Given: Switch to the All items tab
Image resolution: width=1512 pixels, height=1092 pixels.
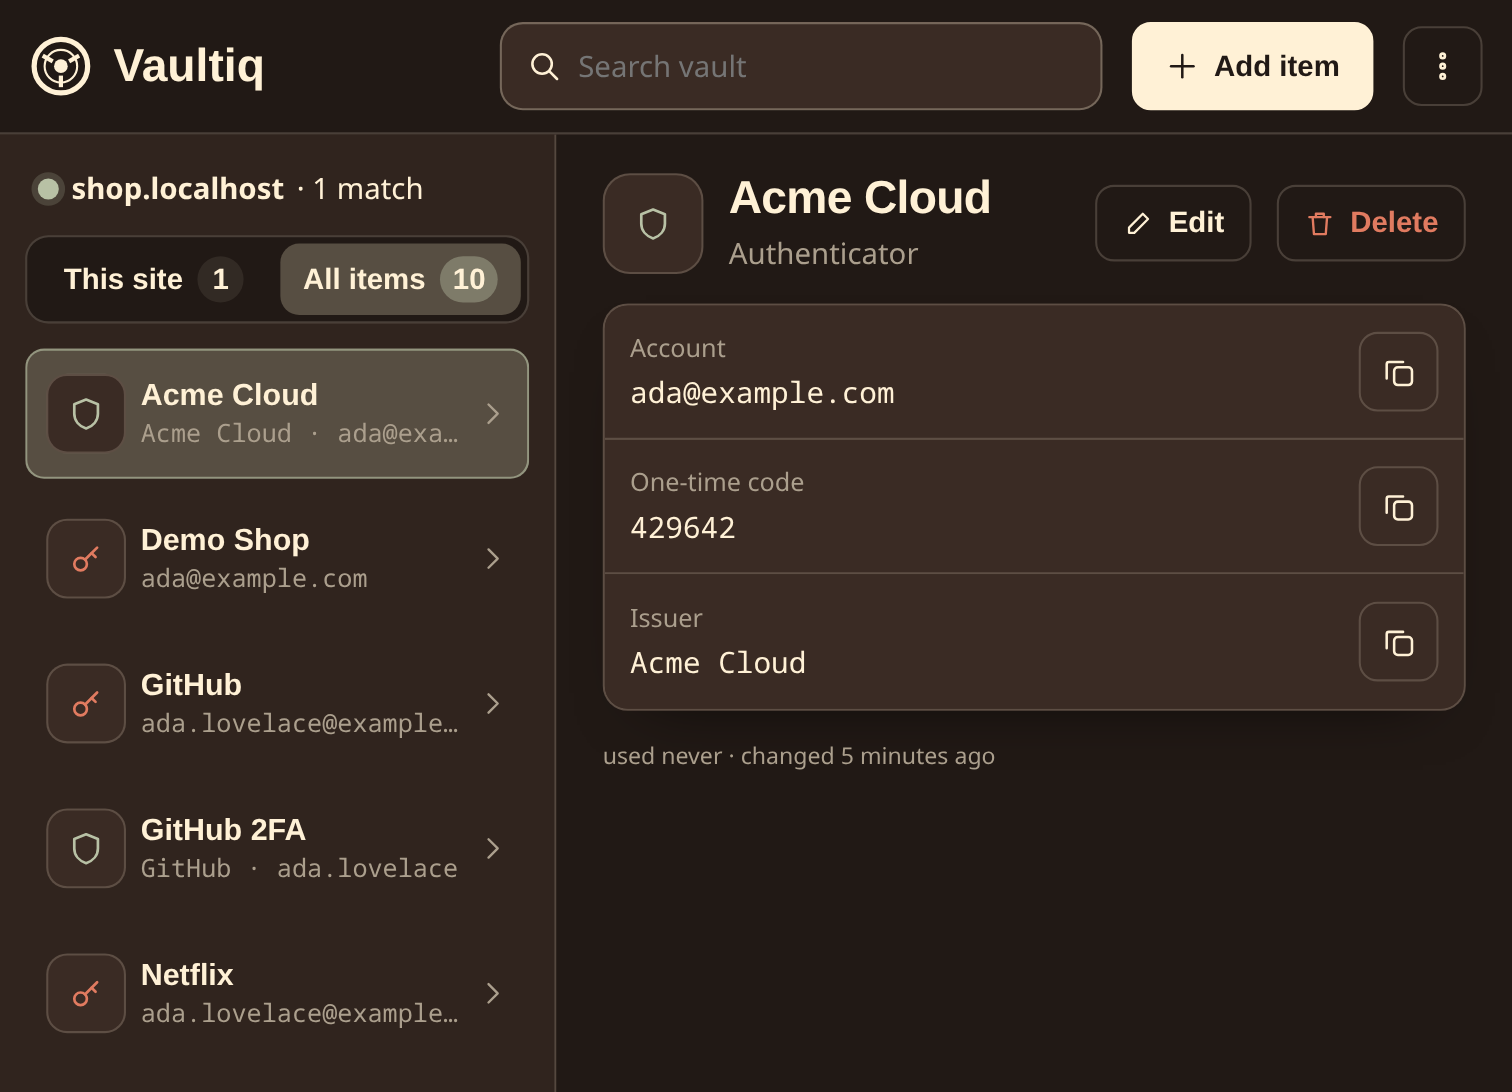Looking at the screenshot, I should click(400, 279).
